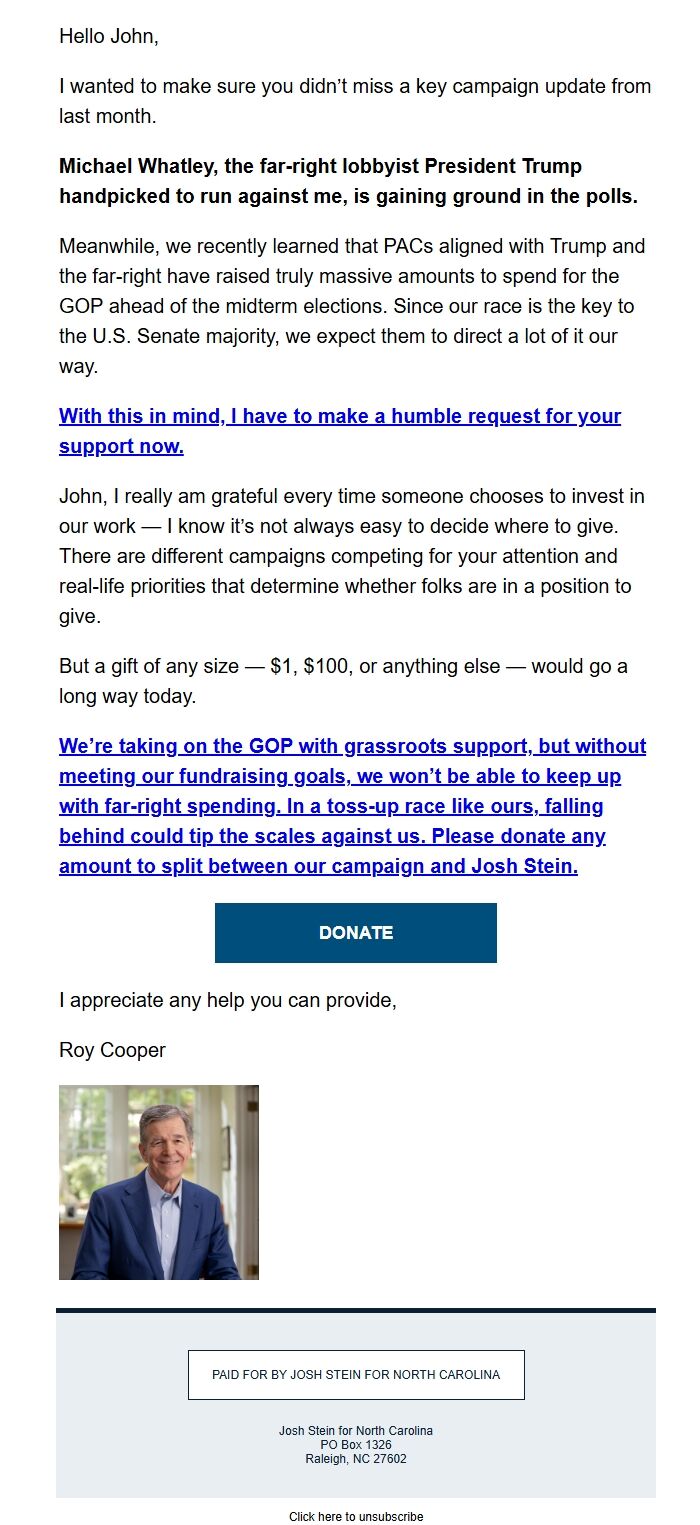
Task: Click here to unsubscribe from emails
Action: [355, 1516]
